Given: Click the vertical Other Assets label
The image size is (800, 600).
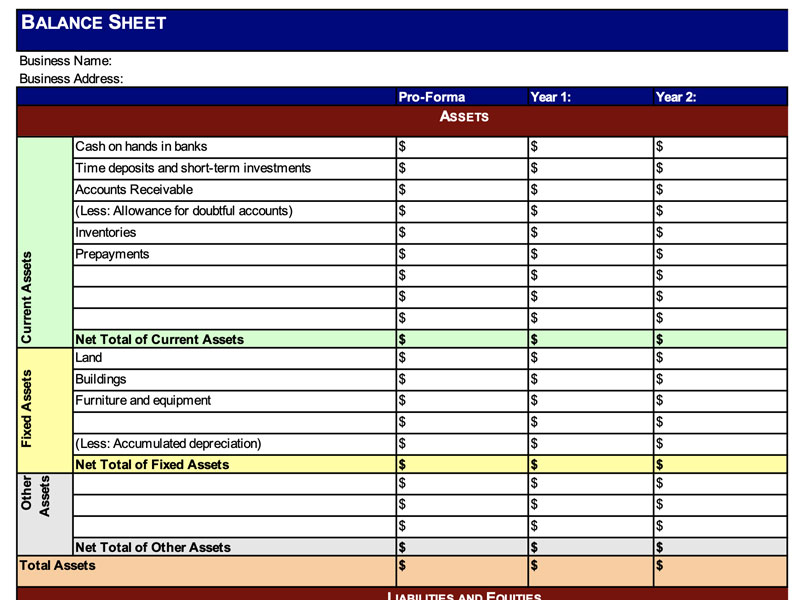Looking at the screenshot, I should [x=35, y=495].
